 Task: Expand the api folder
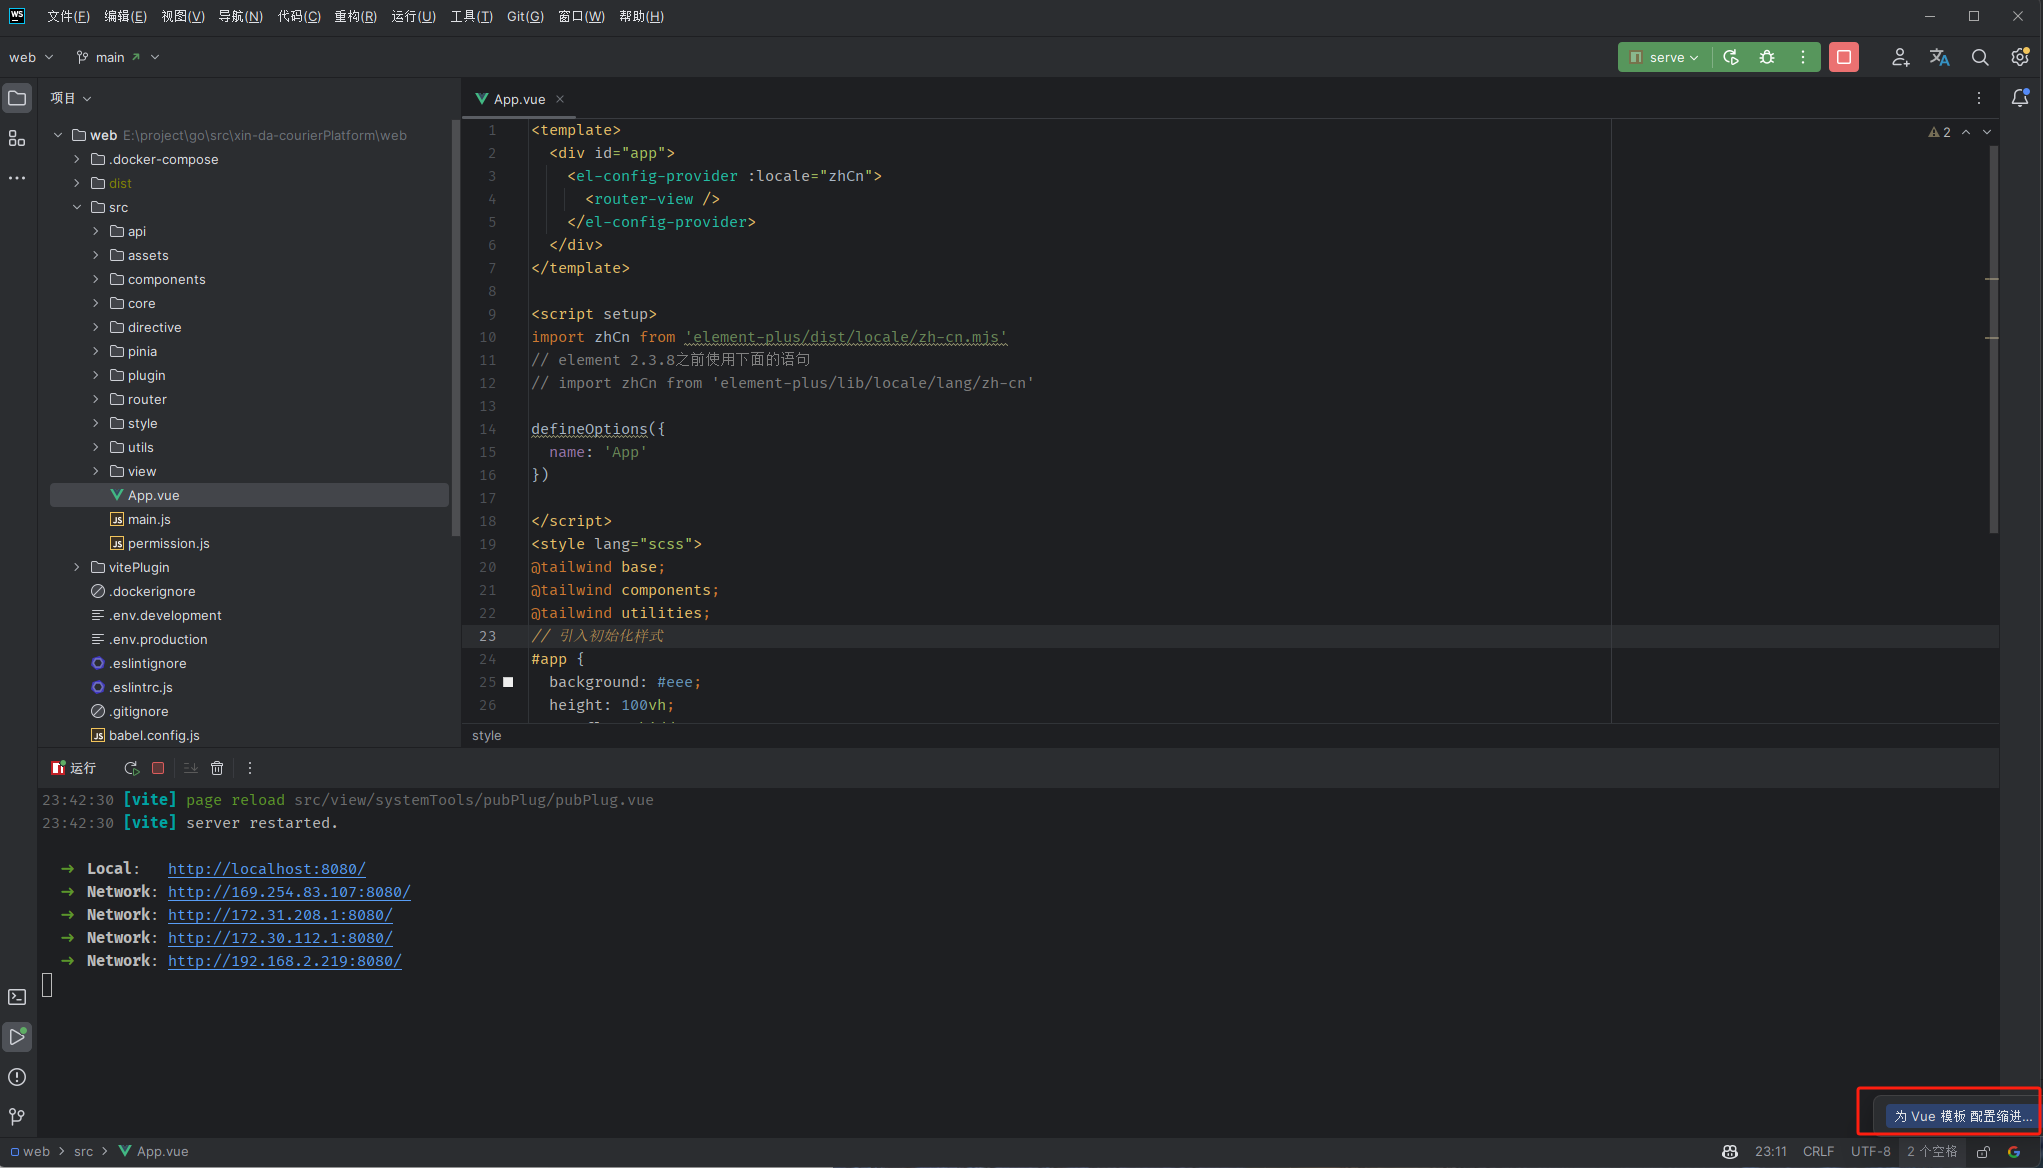(96, 231)
